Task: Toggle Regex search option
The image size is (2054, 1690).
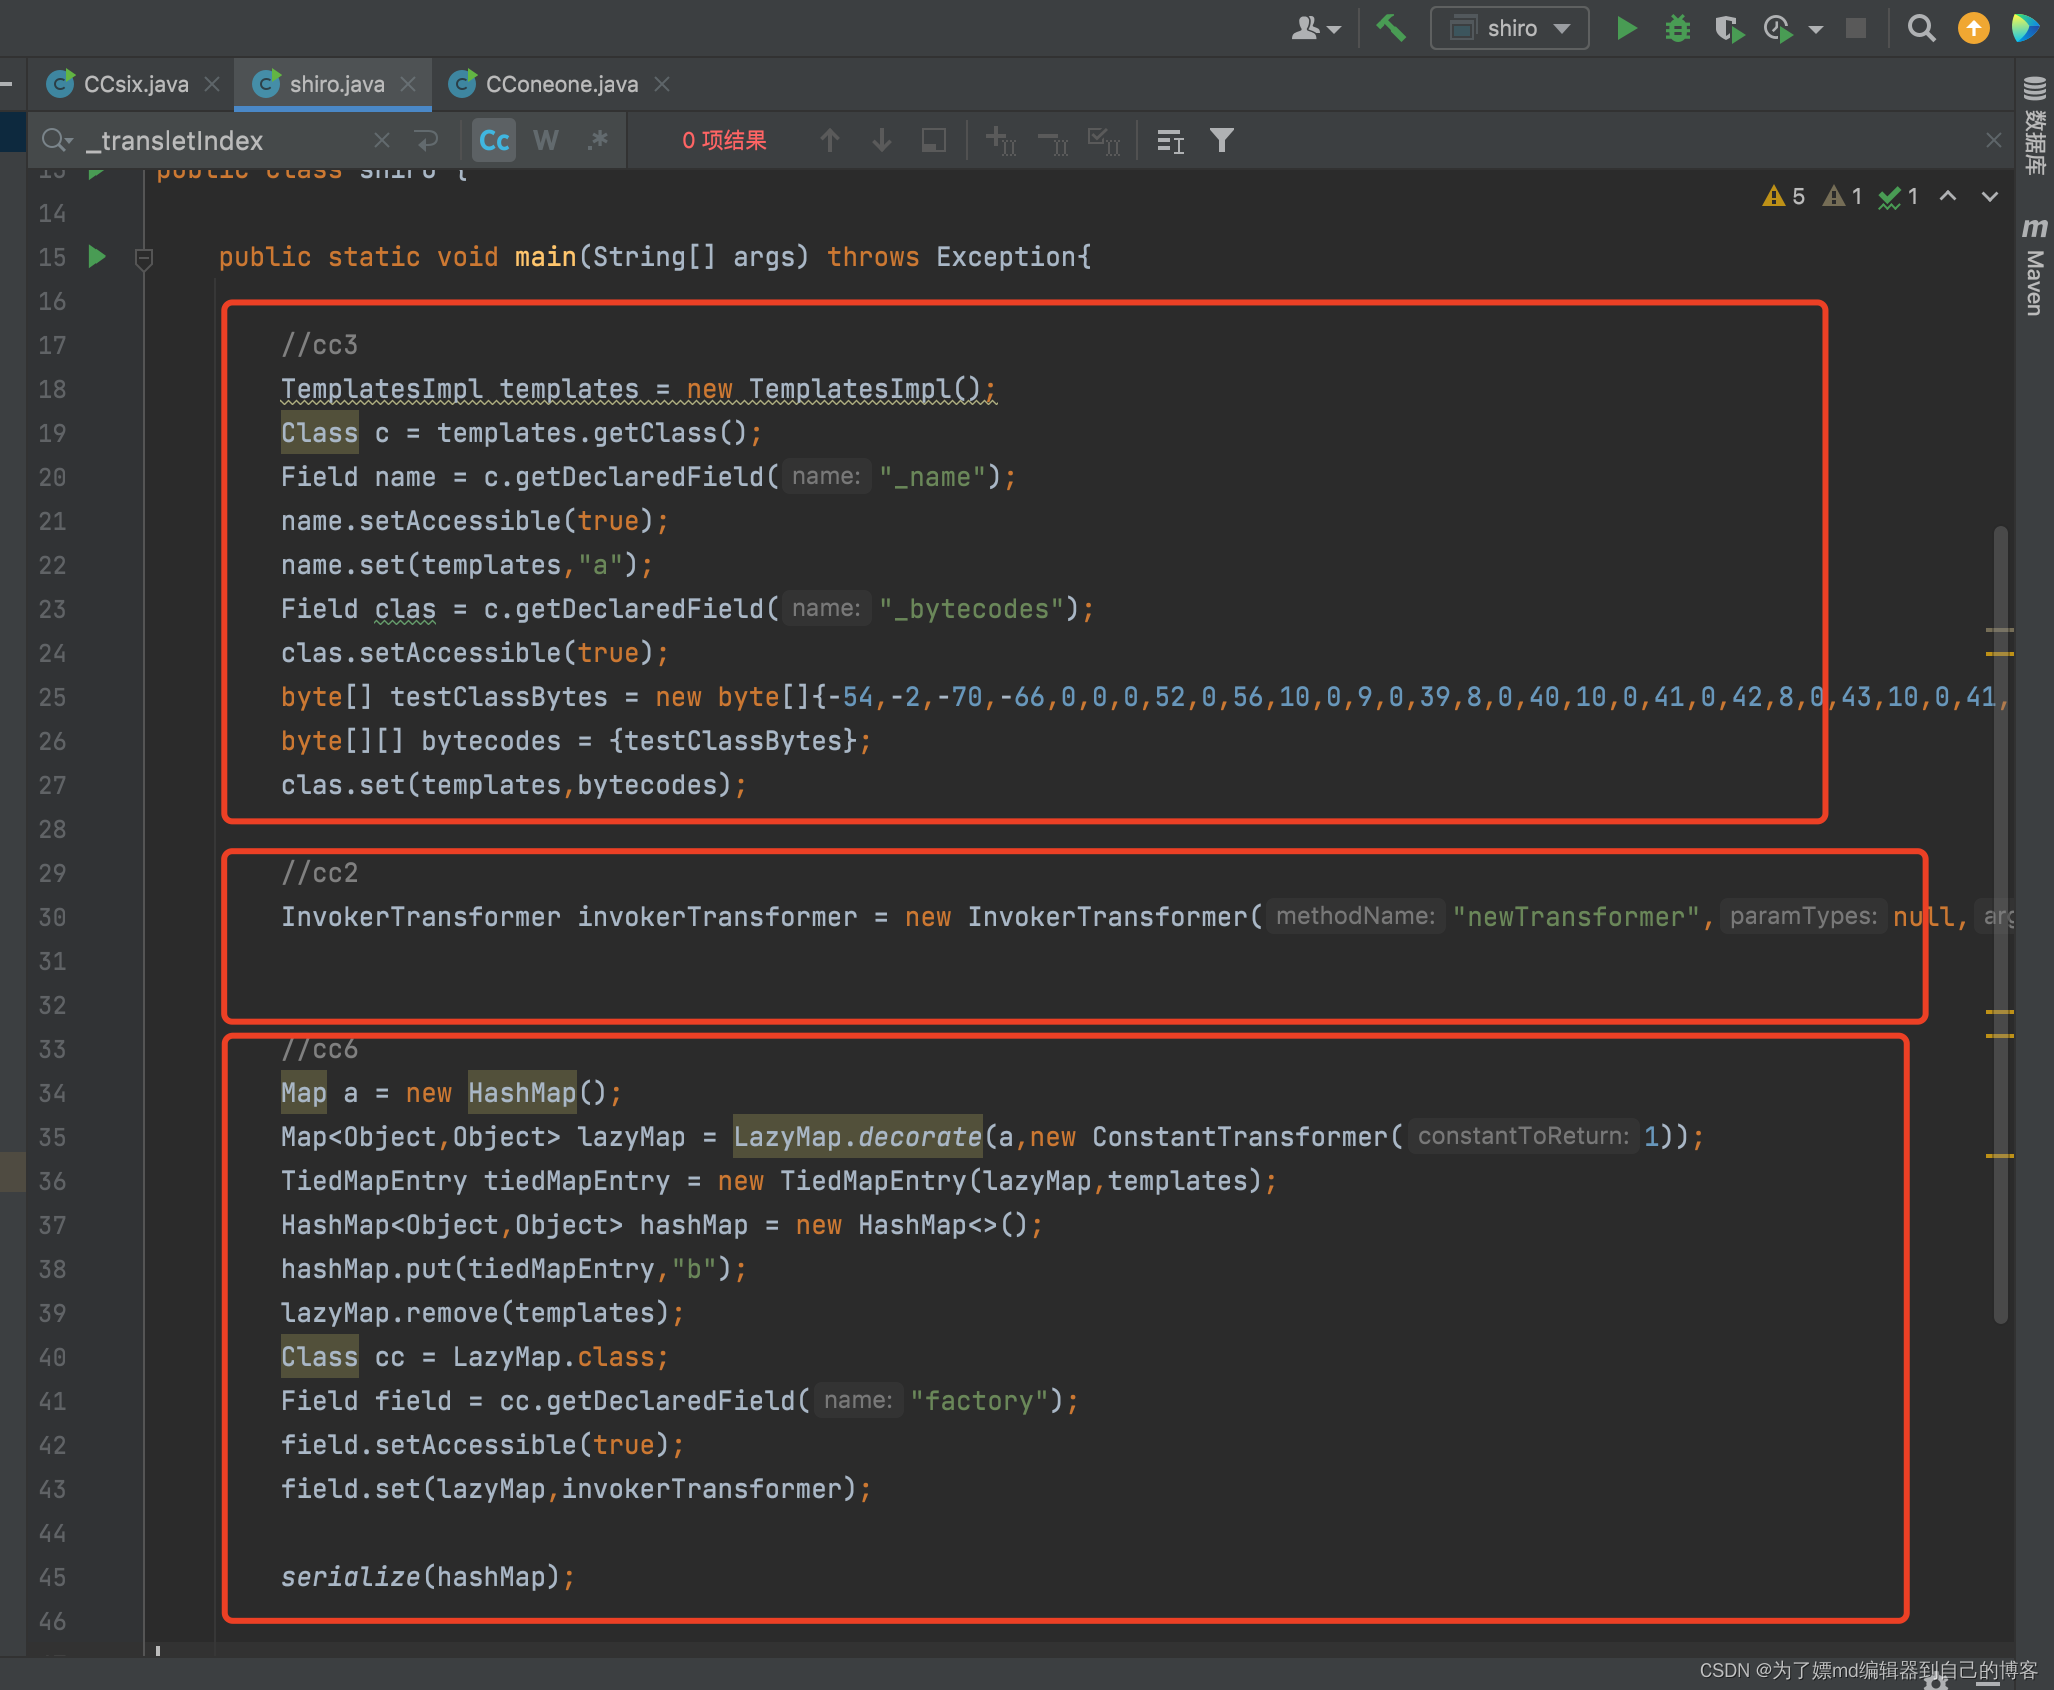Action: (x=598, y=141)
